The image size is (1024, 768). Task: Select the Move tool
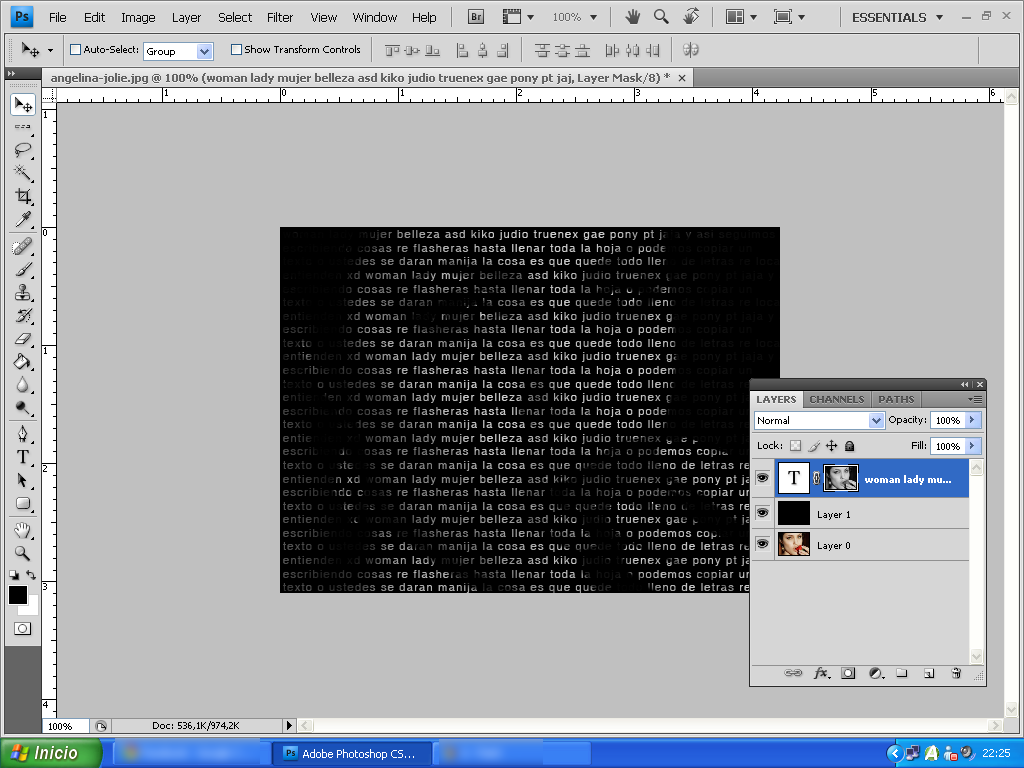click(22, 104)
